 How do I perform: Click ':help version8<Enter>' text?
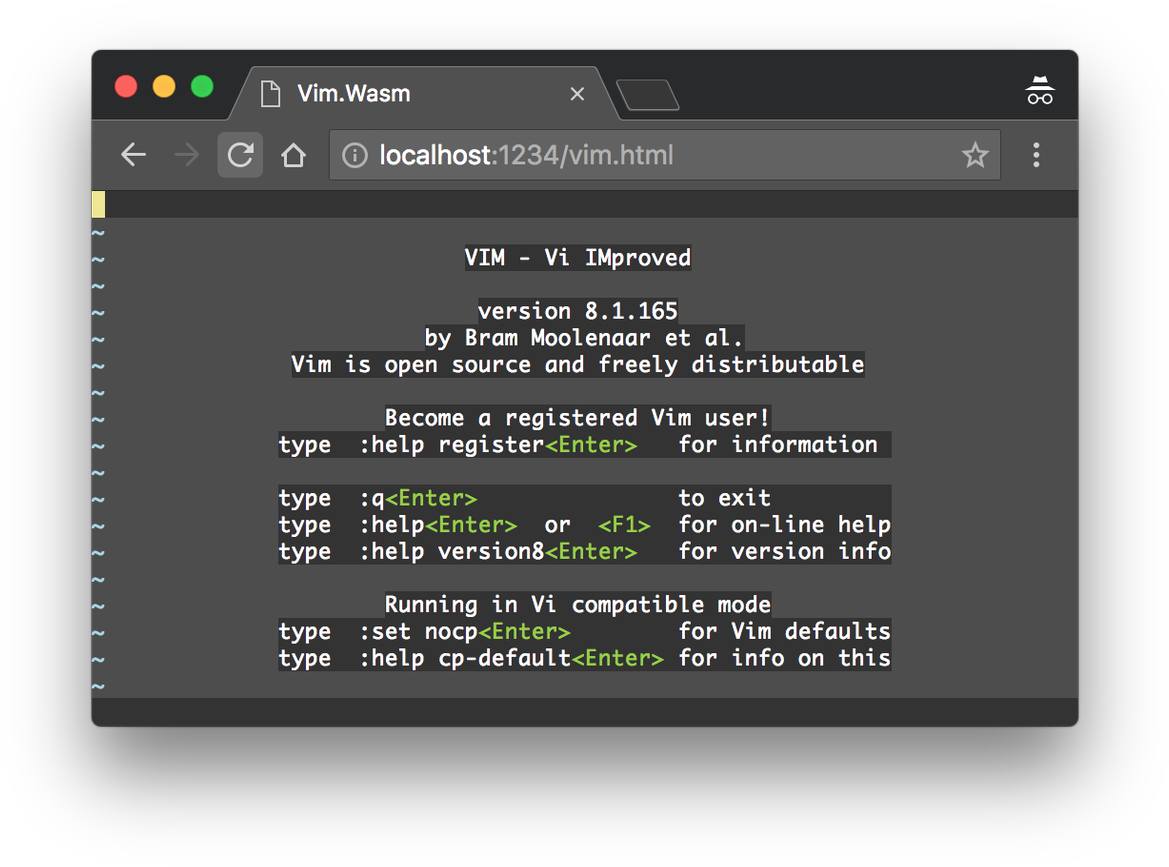pyautogui.click(x=499, y=552)
